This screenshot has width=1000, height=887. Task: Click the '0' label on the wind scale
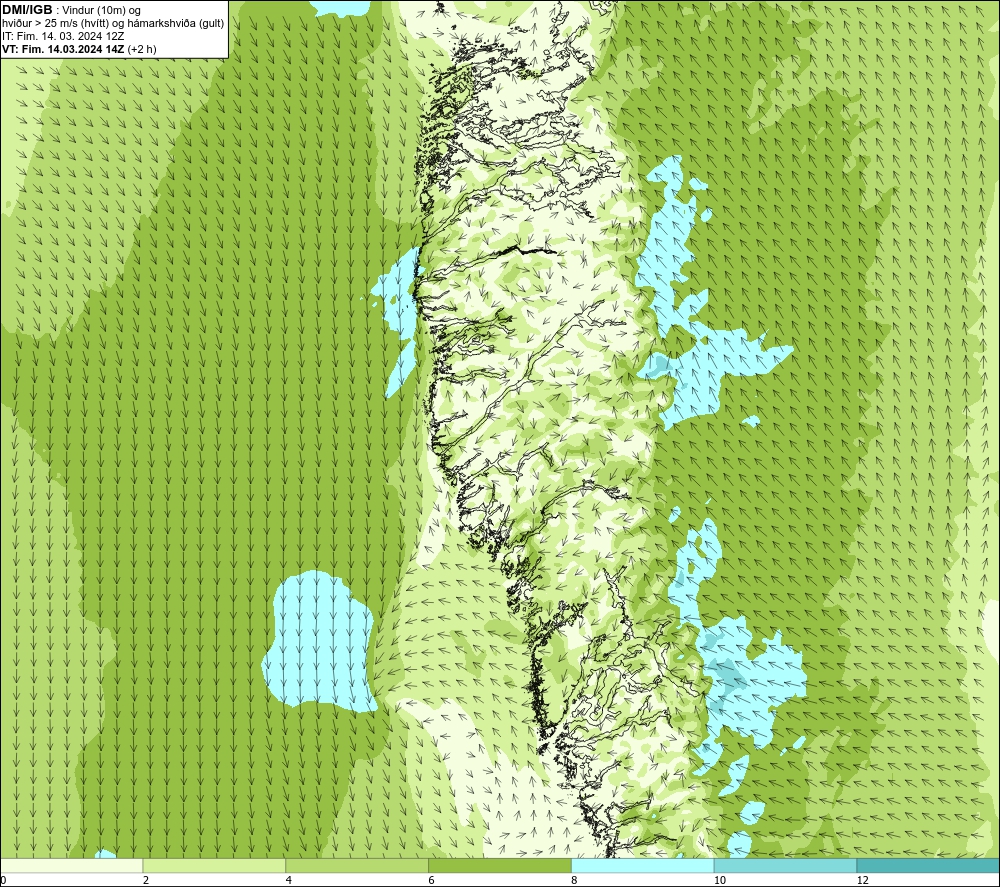[3, 880]
